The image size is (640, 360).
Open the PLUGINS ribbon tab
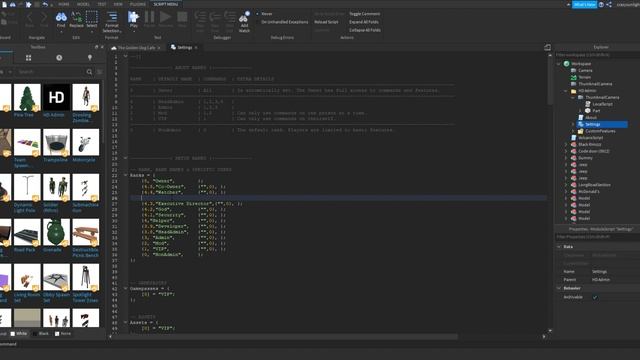coord(138,4)
